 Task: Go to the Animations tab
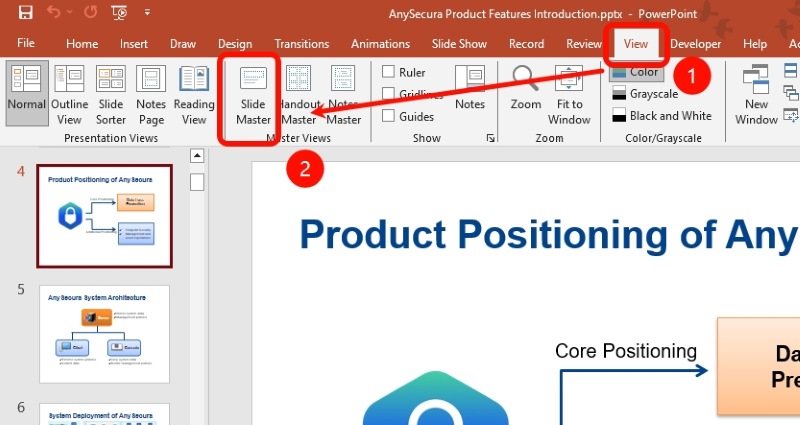click(x=380, y=44)
